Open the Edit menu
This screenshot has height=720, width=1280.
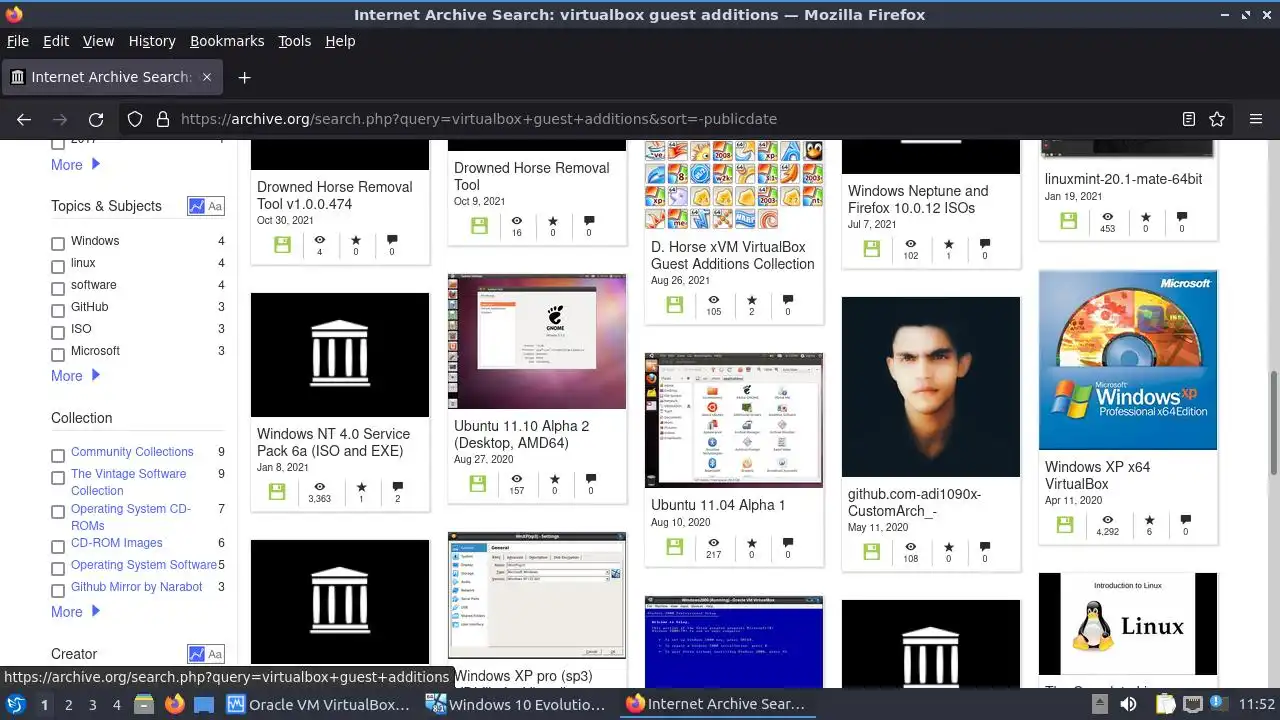point(56,41)
